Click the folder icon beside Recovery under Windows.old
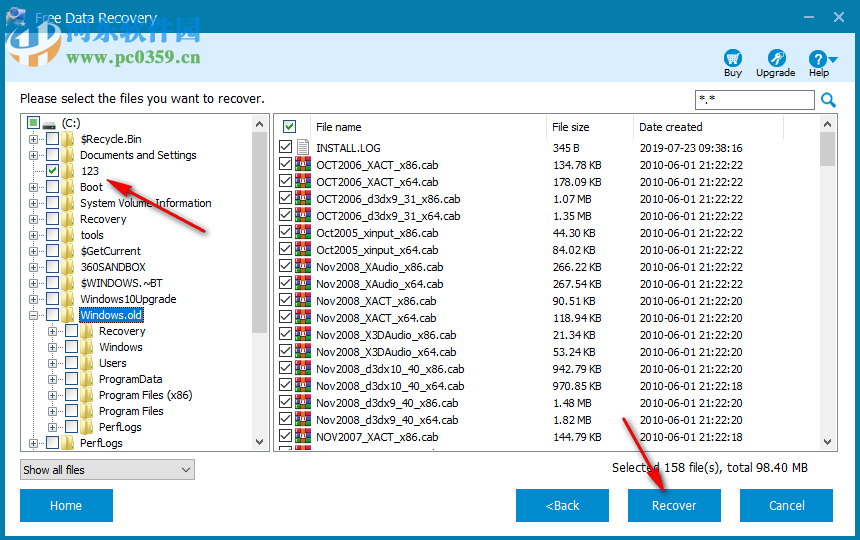The image size is (860, 540). [x=86, y=331]
